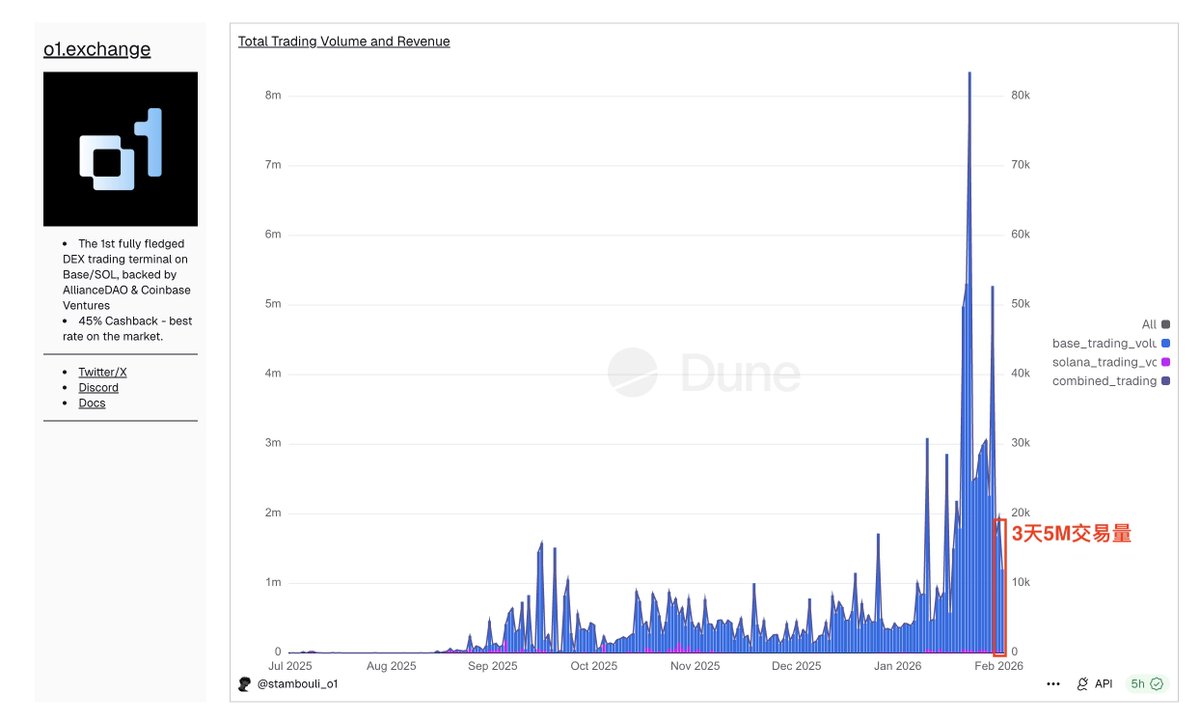Toggle the All series legend item
Viewport: 1200px width, 722px height.
pos(1148,324)
